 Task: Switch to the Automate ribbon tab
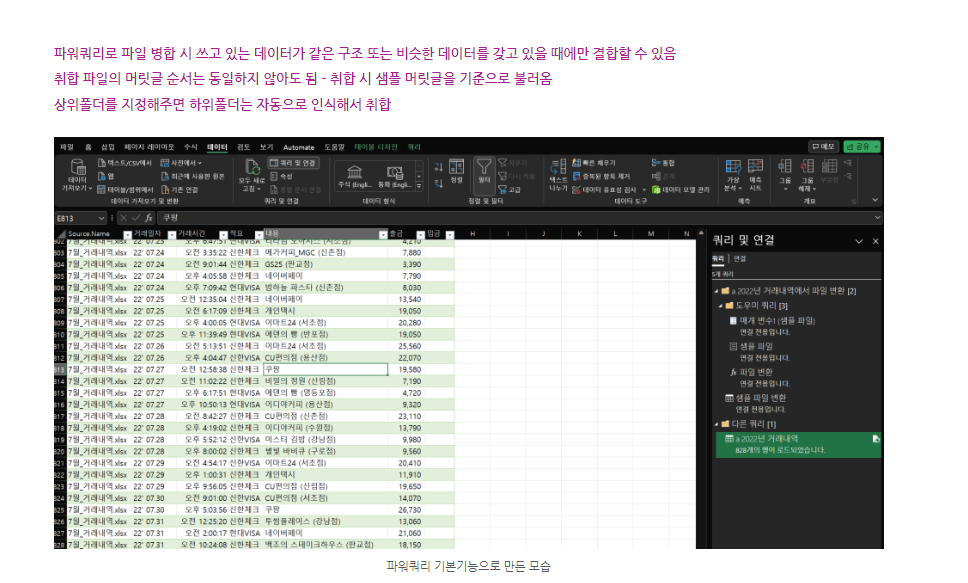click(x=299, y=147)
